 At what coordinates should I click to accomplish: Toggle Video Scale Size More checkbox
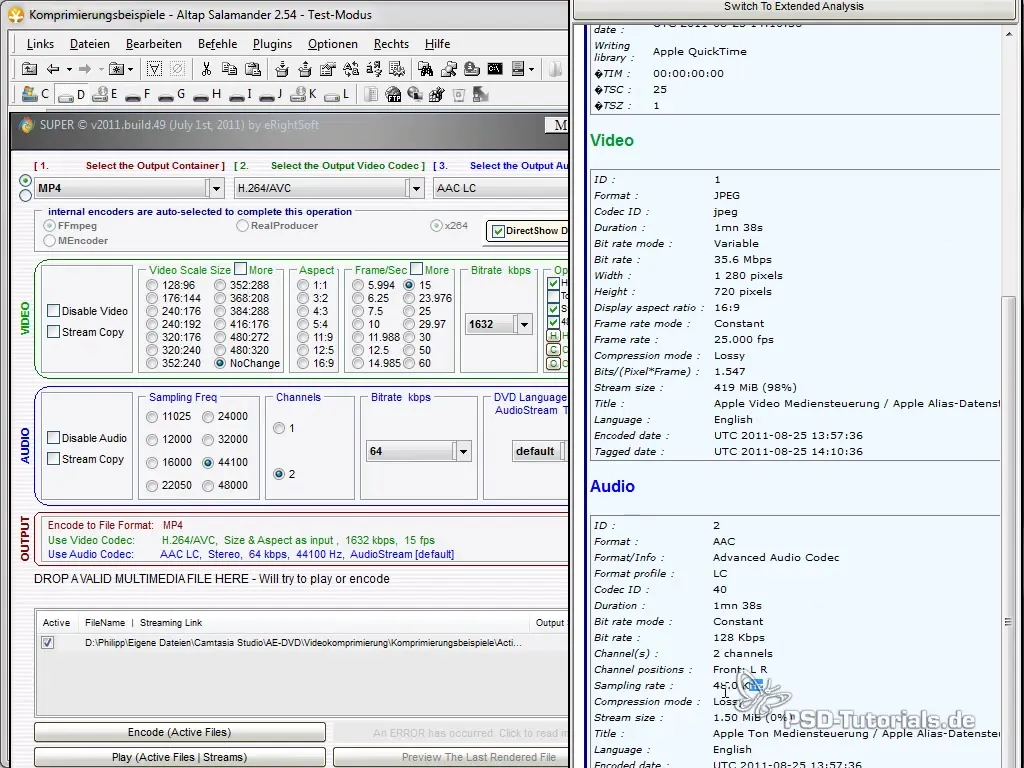tap(240, 268)
